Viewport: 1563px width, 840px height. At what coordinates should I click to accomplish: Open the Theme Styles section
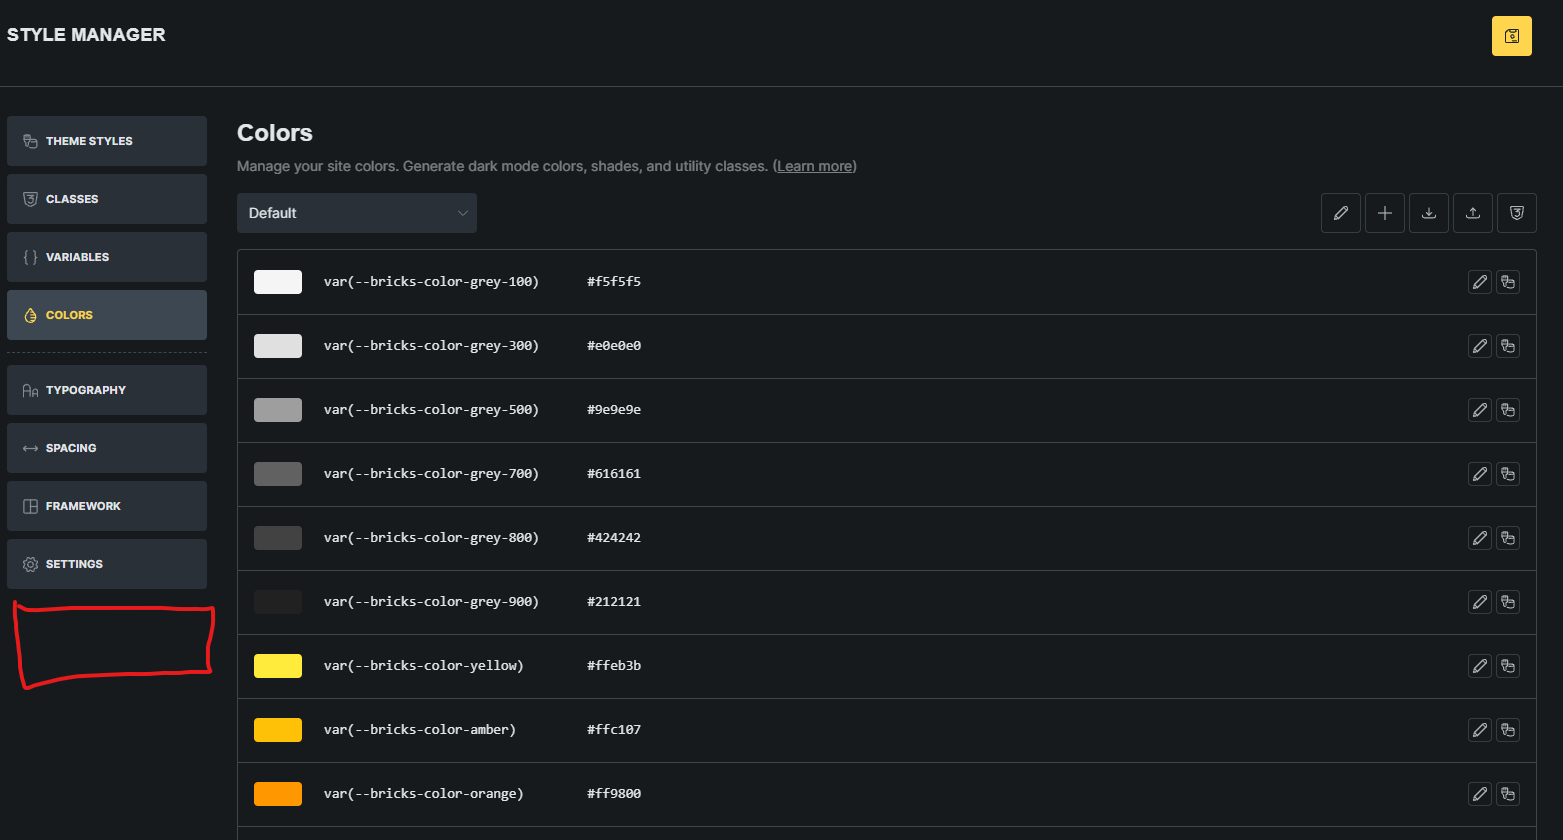point(107,141)
